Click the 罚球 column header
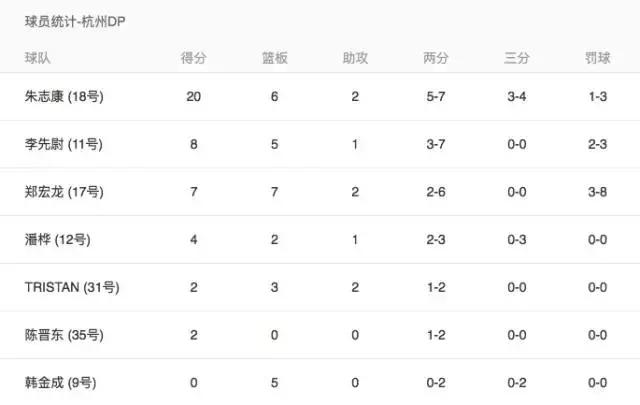 [598, 58]
